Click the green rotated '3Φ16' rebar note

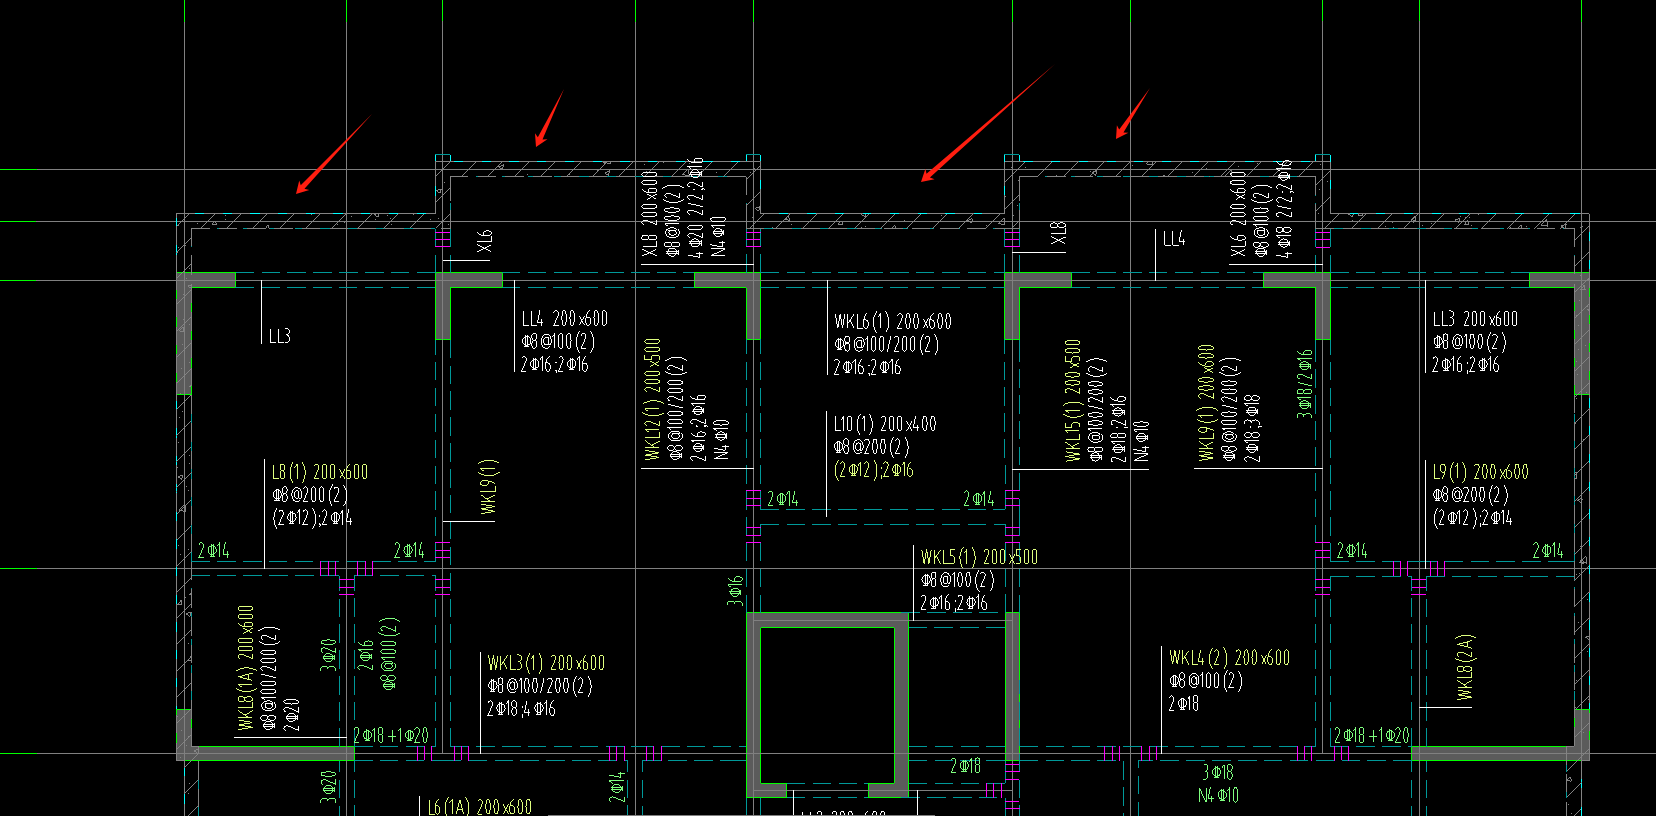[x=735, y=590]
